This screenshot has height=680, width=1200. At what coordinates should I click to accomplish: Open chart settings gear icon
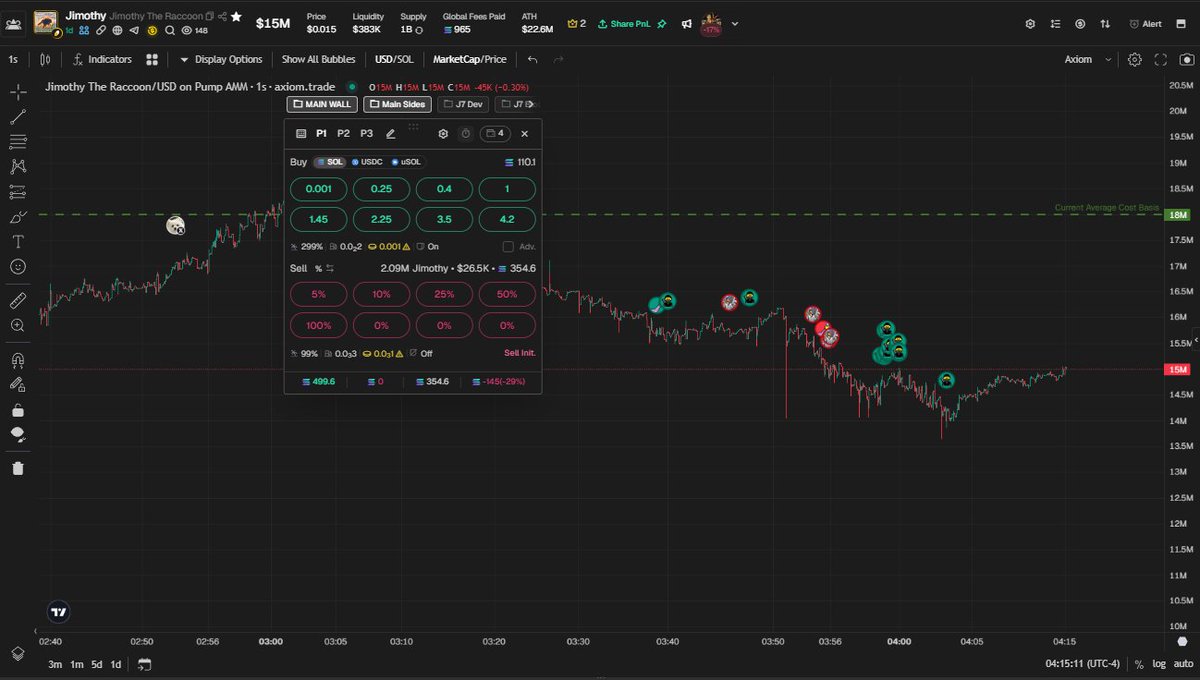click(1134, 59)
